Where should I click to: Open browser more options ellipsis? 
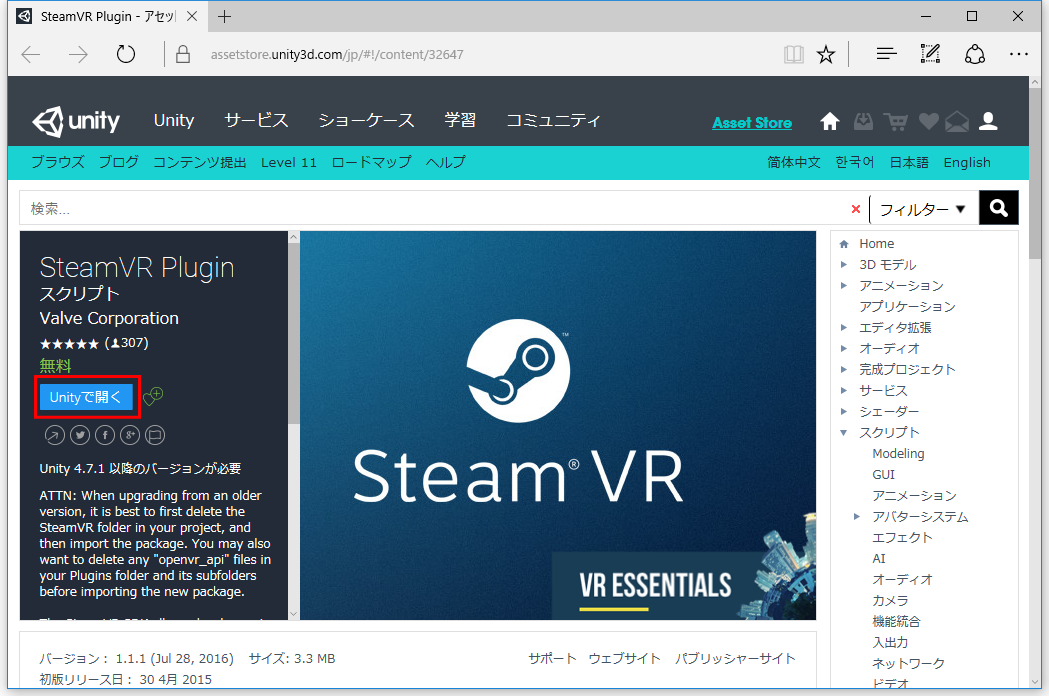(1019, 54)
